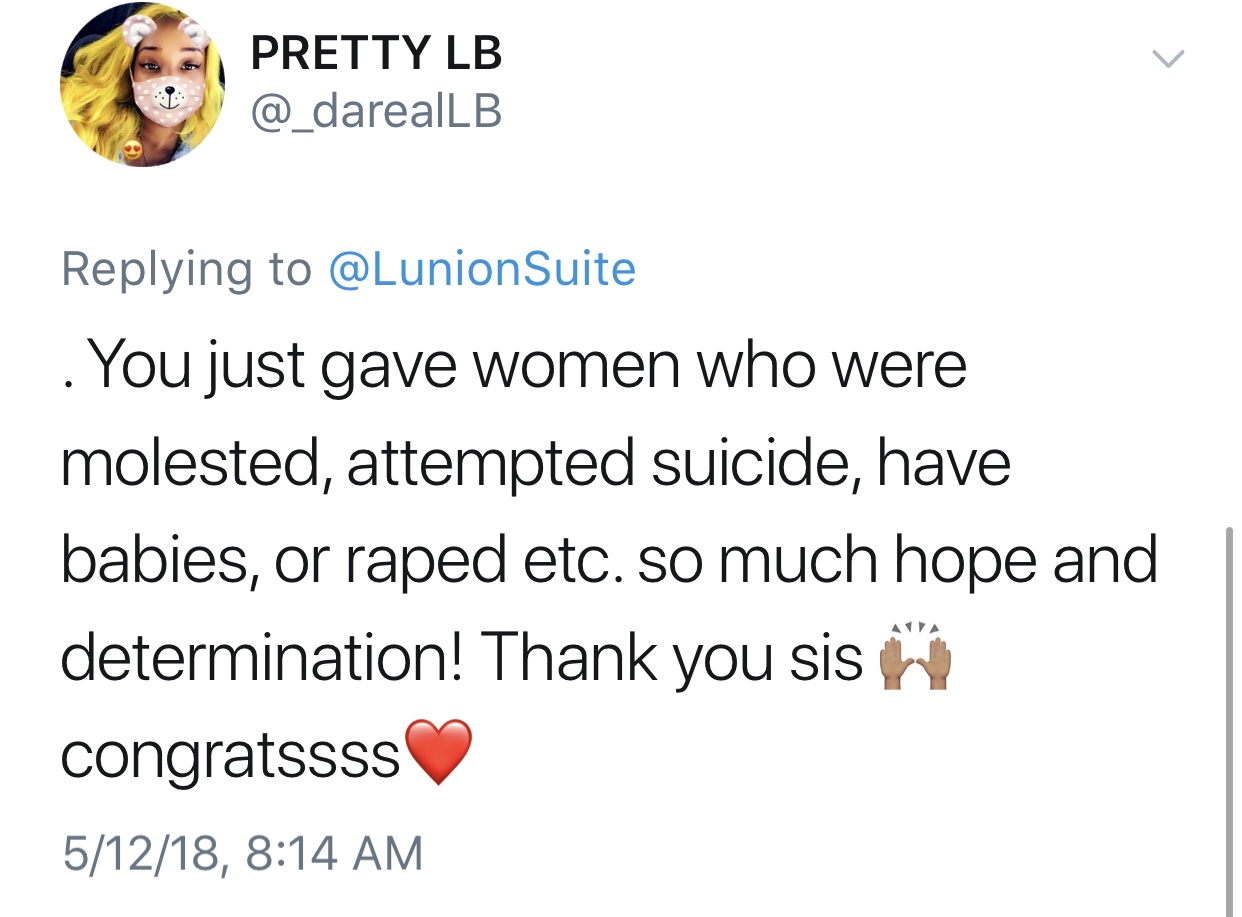Tap the PRETTY LB profile picture
Screen dimensions: 1242x917
coord(142,86)
